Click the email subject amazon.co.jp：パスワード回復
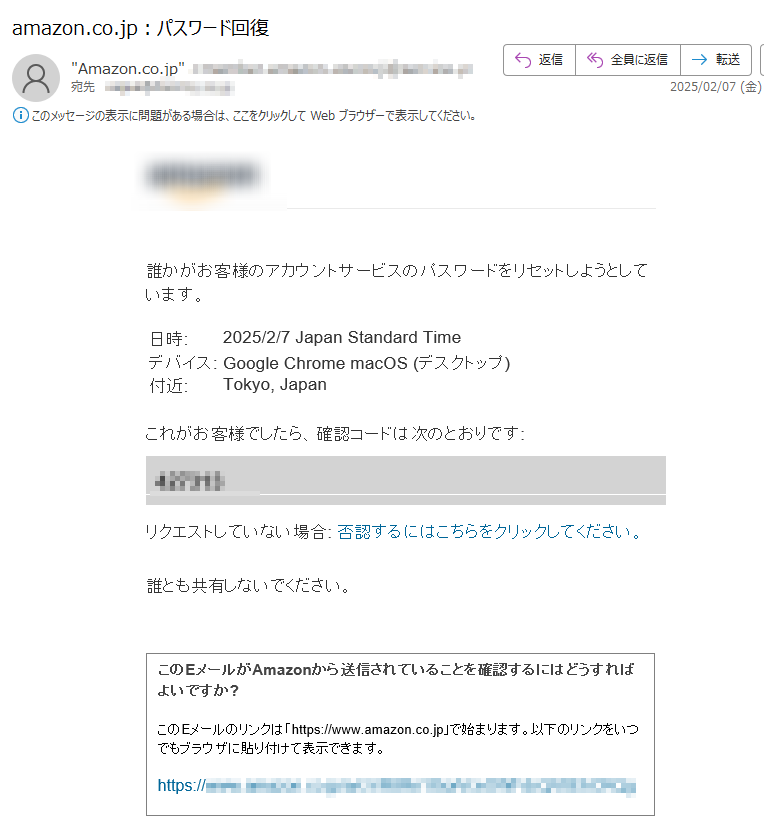This screenshot has width=764, height=823. [141, 28]
